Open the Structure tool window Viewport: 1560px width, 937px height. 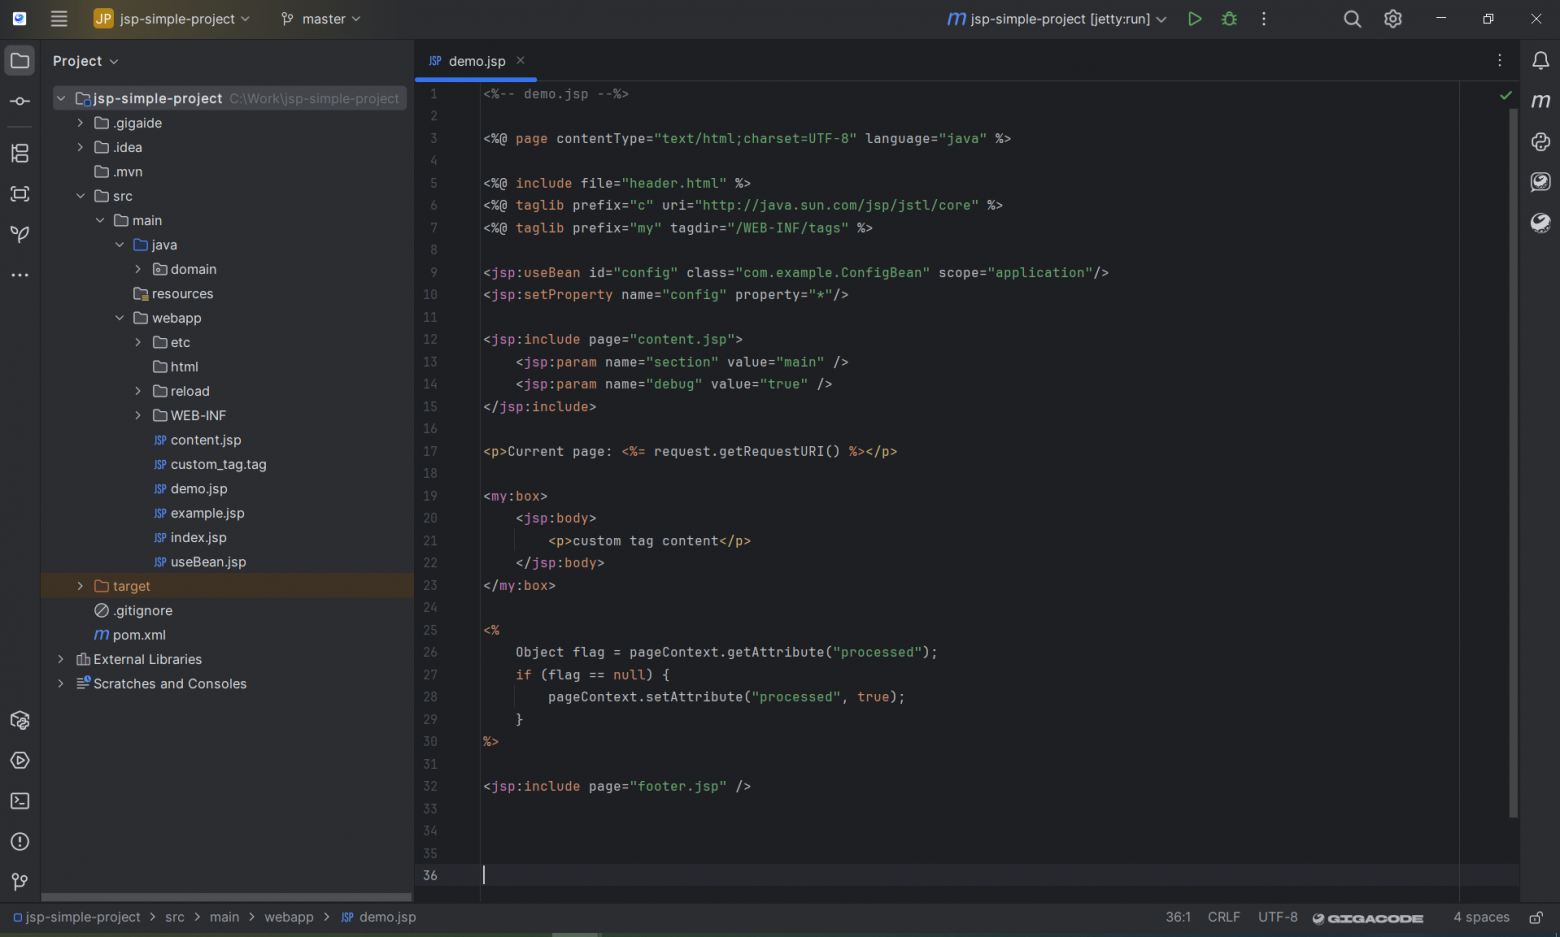tap(20, 153)
